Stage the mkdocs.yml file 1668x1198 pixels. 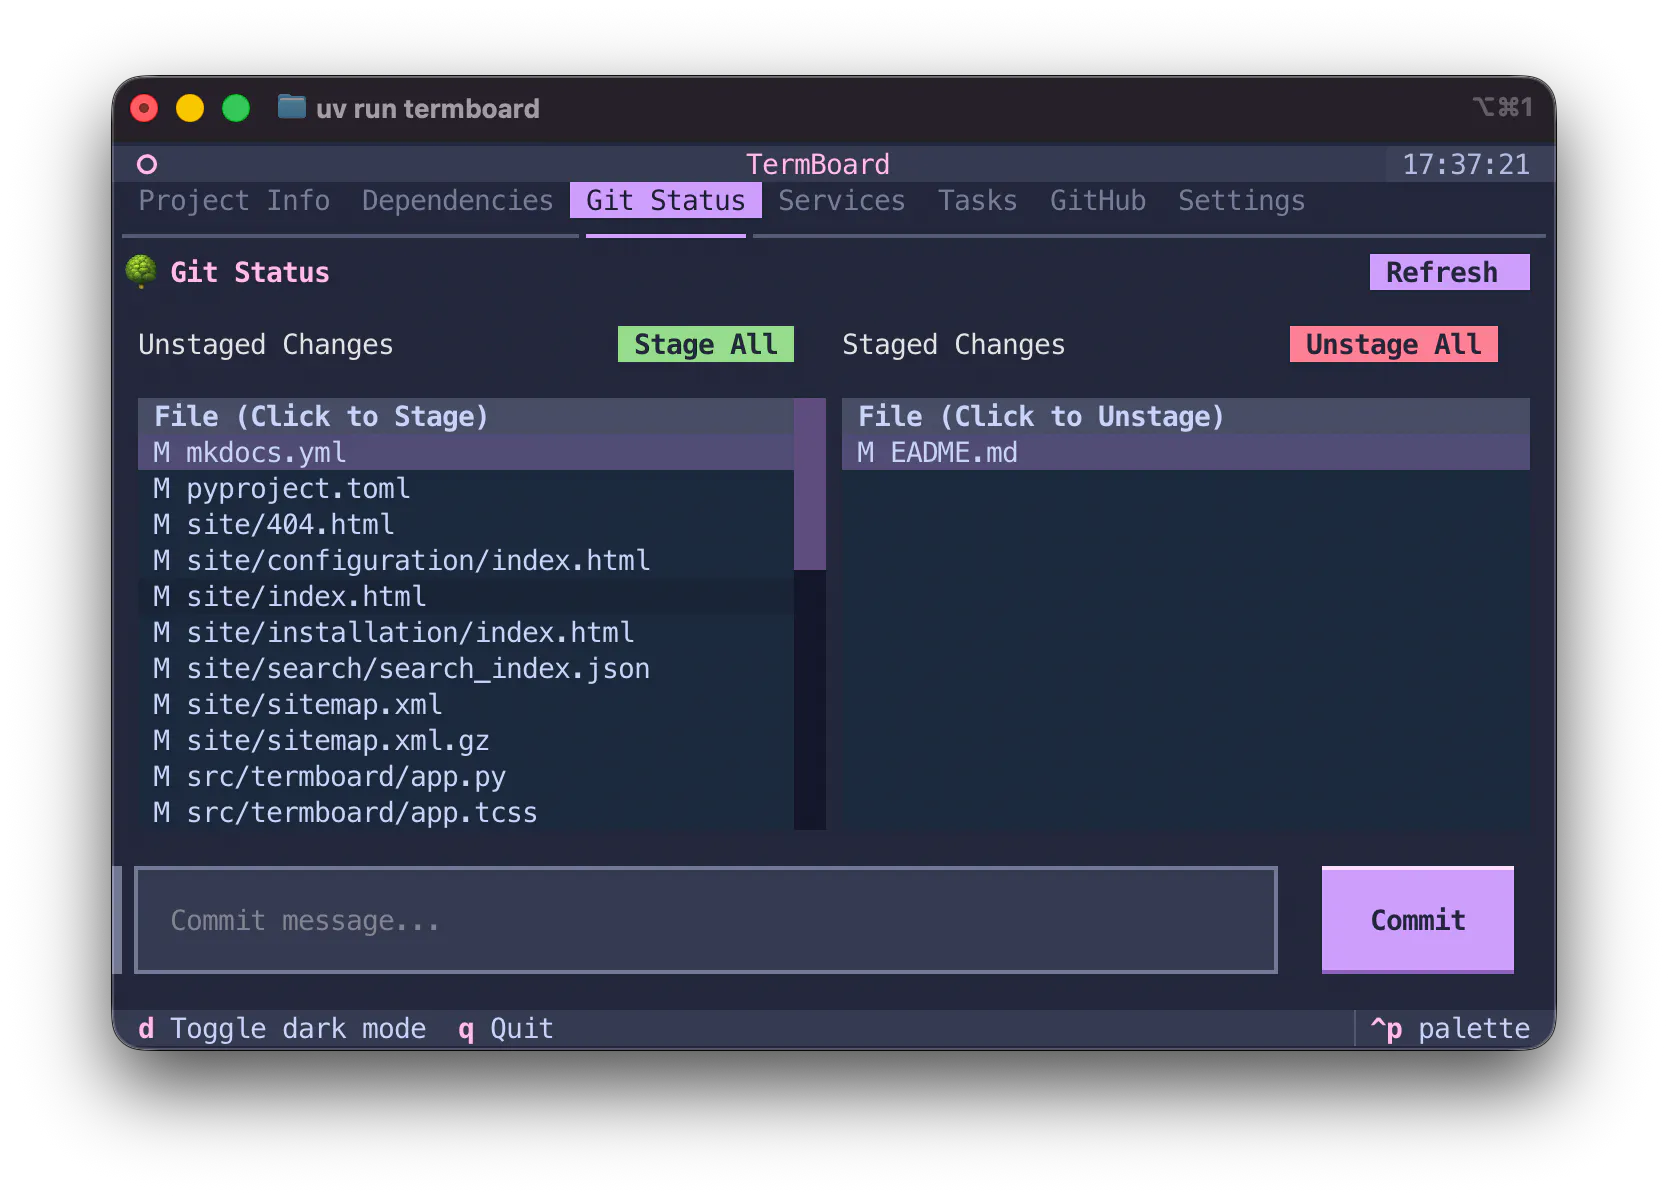466,452
